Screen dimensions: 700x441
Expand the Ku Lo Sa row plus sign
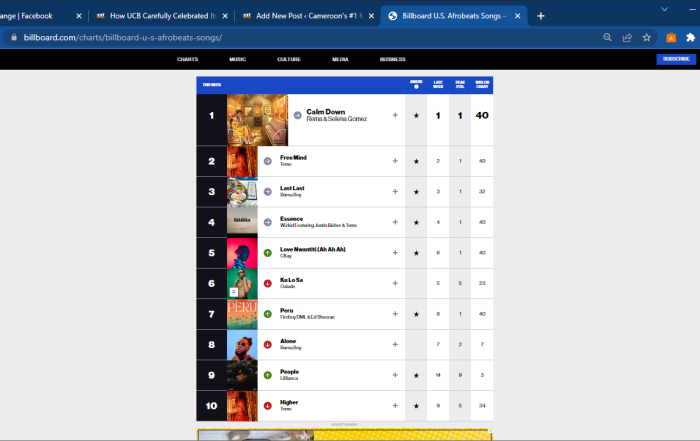395,283
